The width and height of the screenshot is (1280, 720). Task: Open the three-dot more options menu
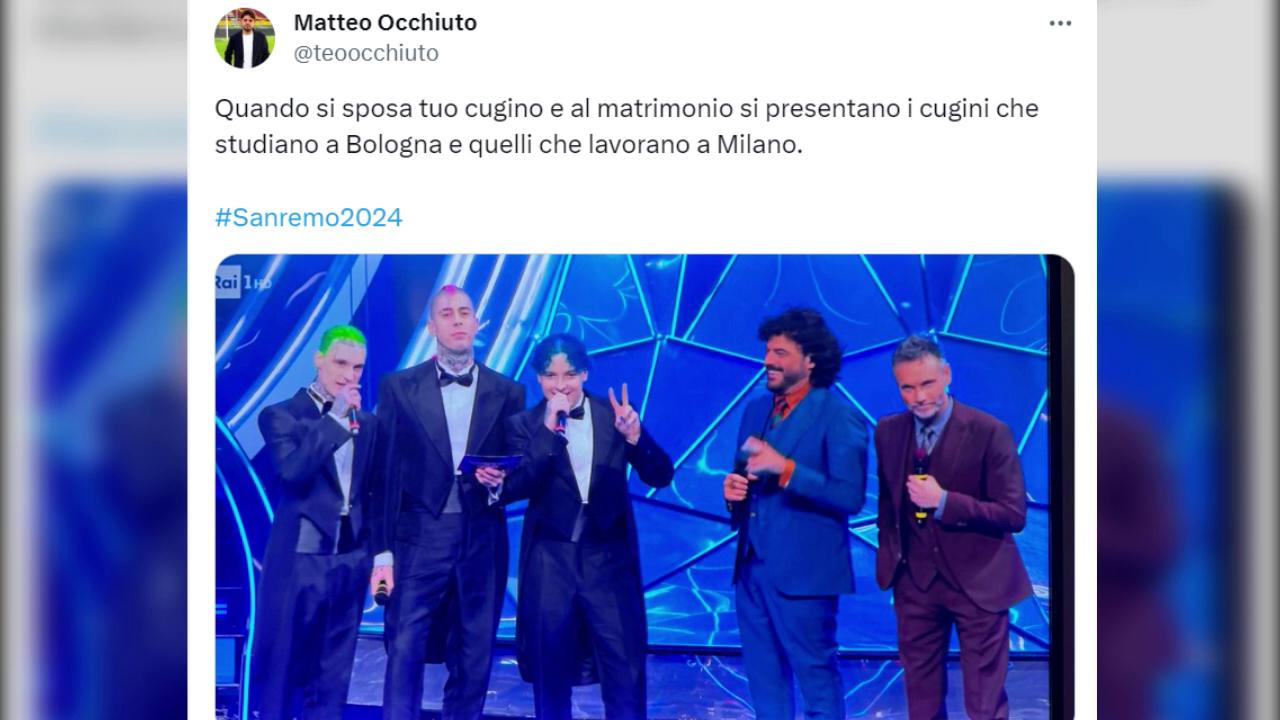click(1060, 23)
